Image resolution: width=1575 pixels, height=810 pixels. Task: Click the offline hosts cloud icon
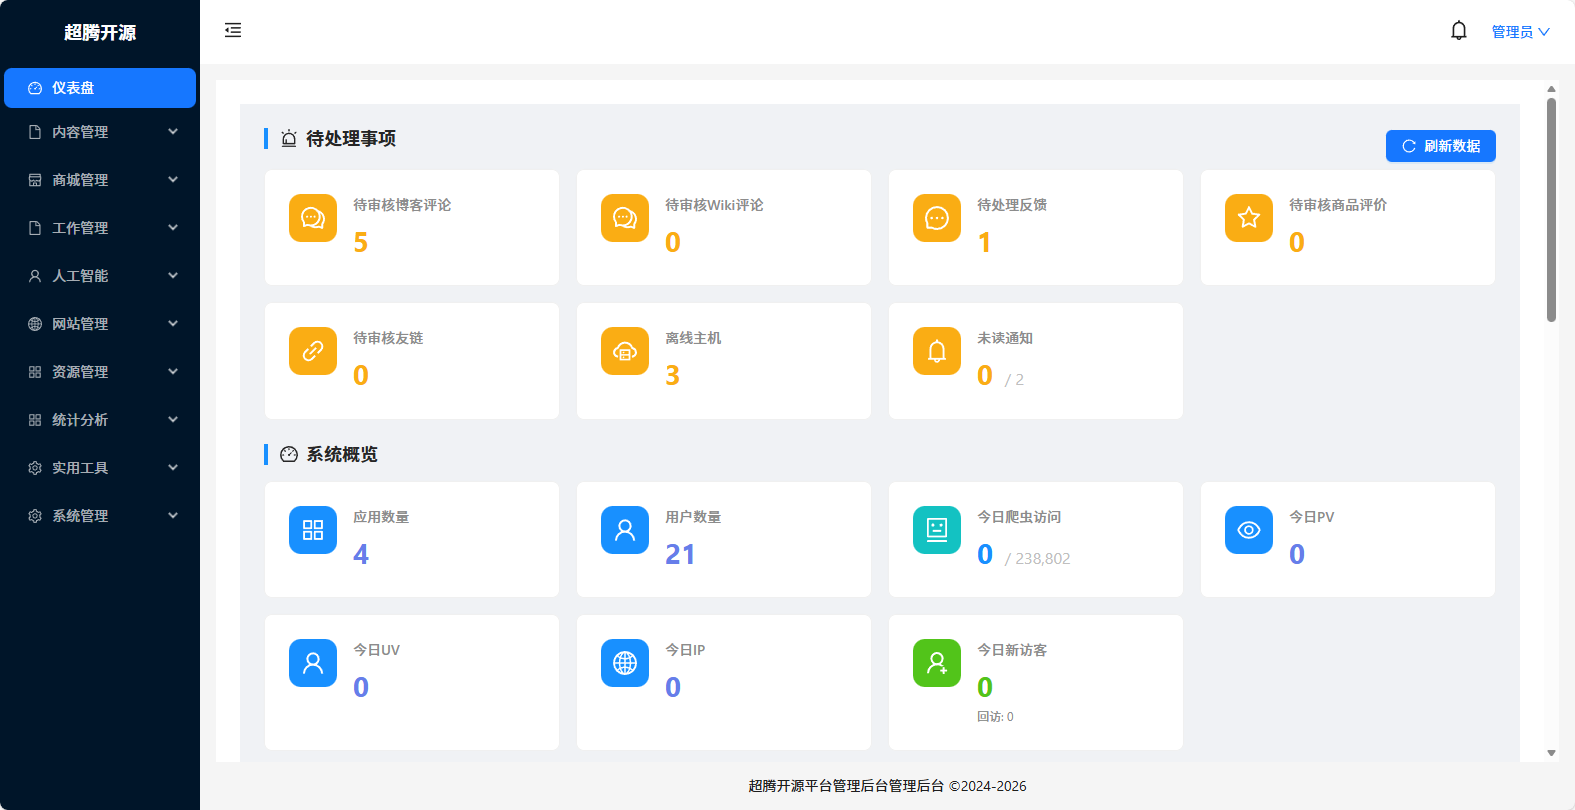pos(625,351)
